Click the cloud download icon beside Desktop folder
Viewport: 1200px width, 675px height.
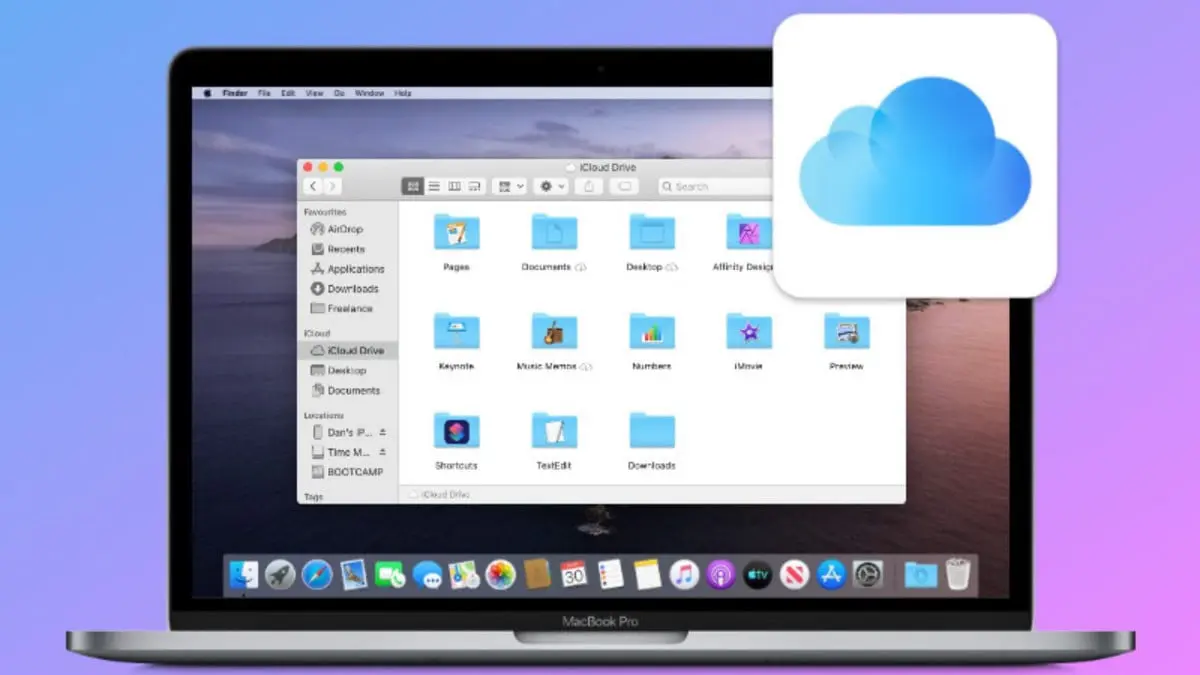[x=673, y=267]
